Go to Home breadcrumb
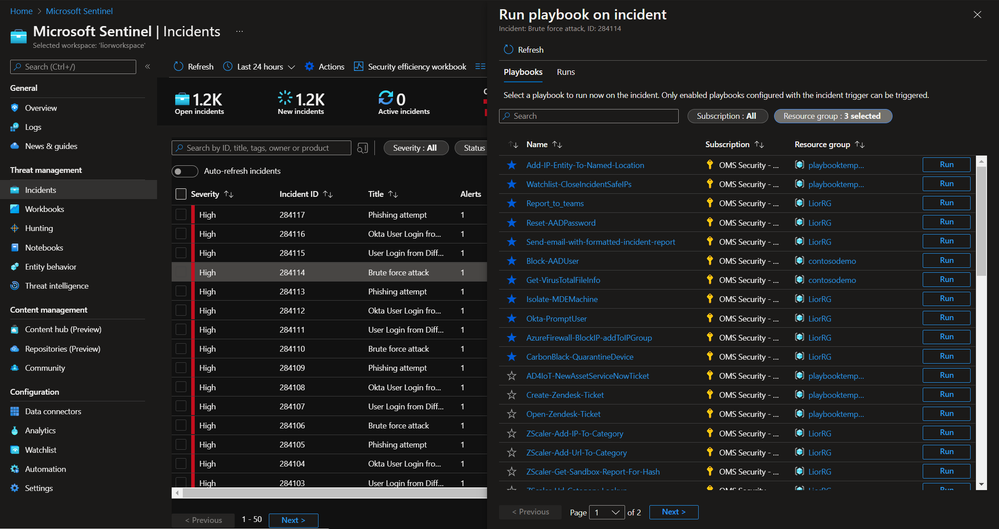This screenshot has width=999, height=529. (21, 11)
